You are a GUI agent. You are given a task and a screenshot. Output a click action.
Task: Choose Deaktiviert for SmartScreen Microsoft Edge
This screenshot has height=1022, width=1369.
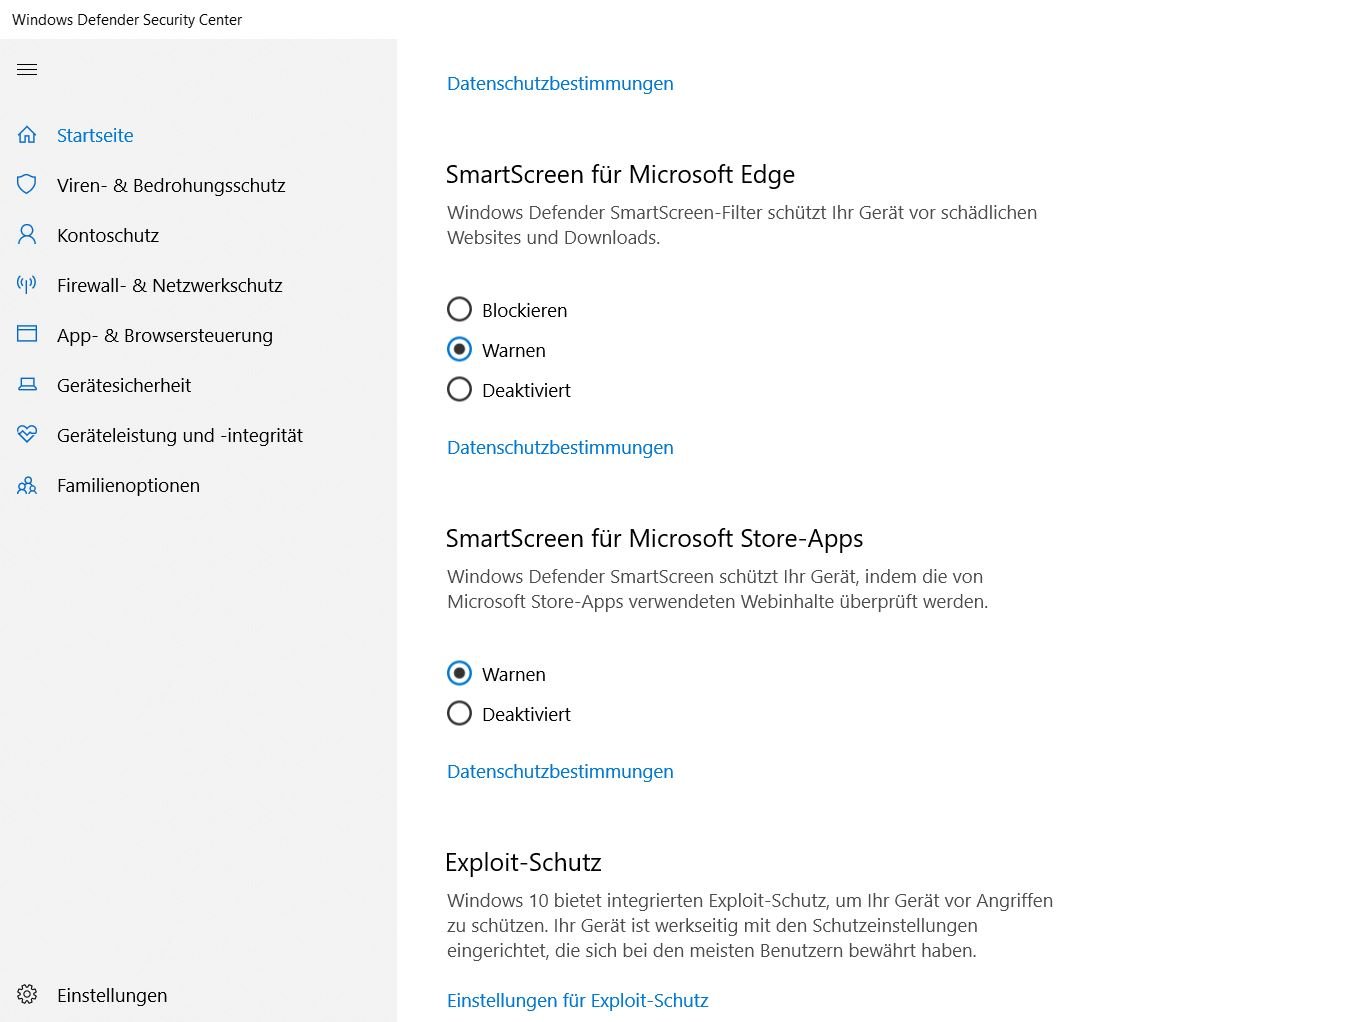click(x=459, y=390)
